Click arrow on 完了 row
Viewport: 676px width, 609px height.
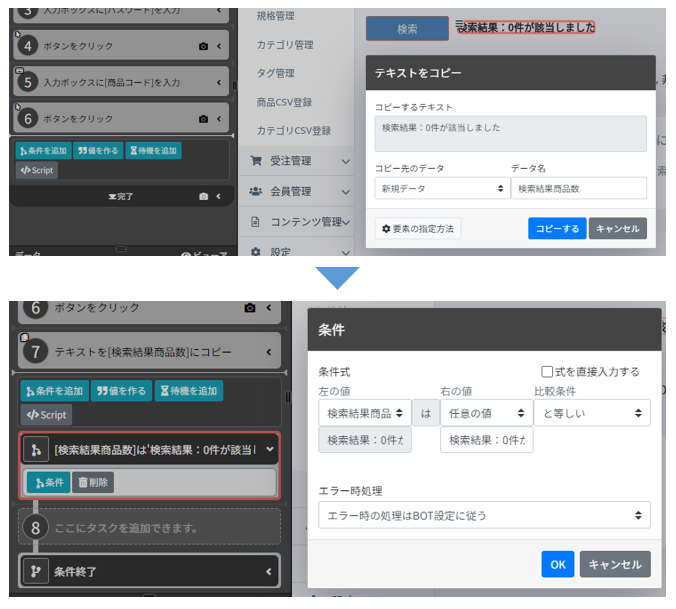(x=219, y=196)
